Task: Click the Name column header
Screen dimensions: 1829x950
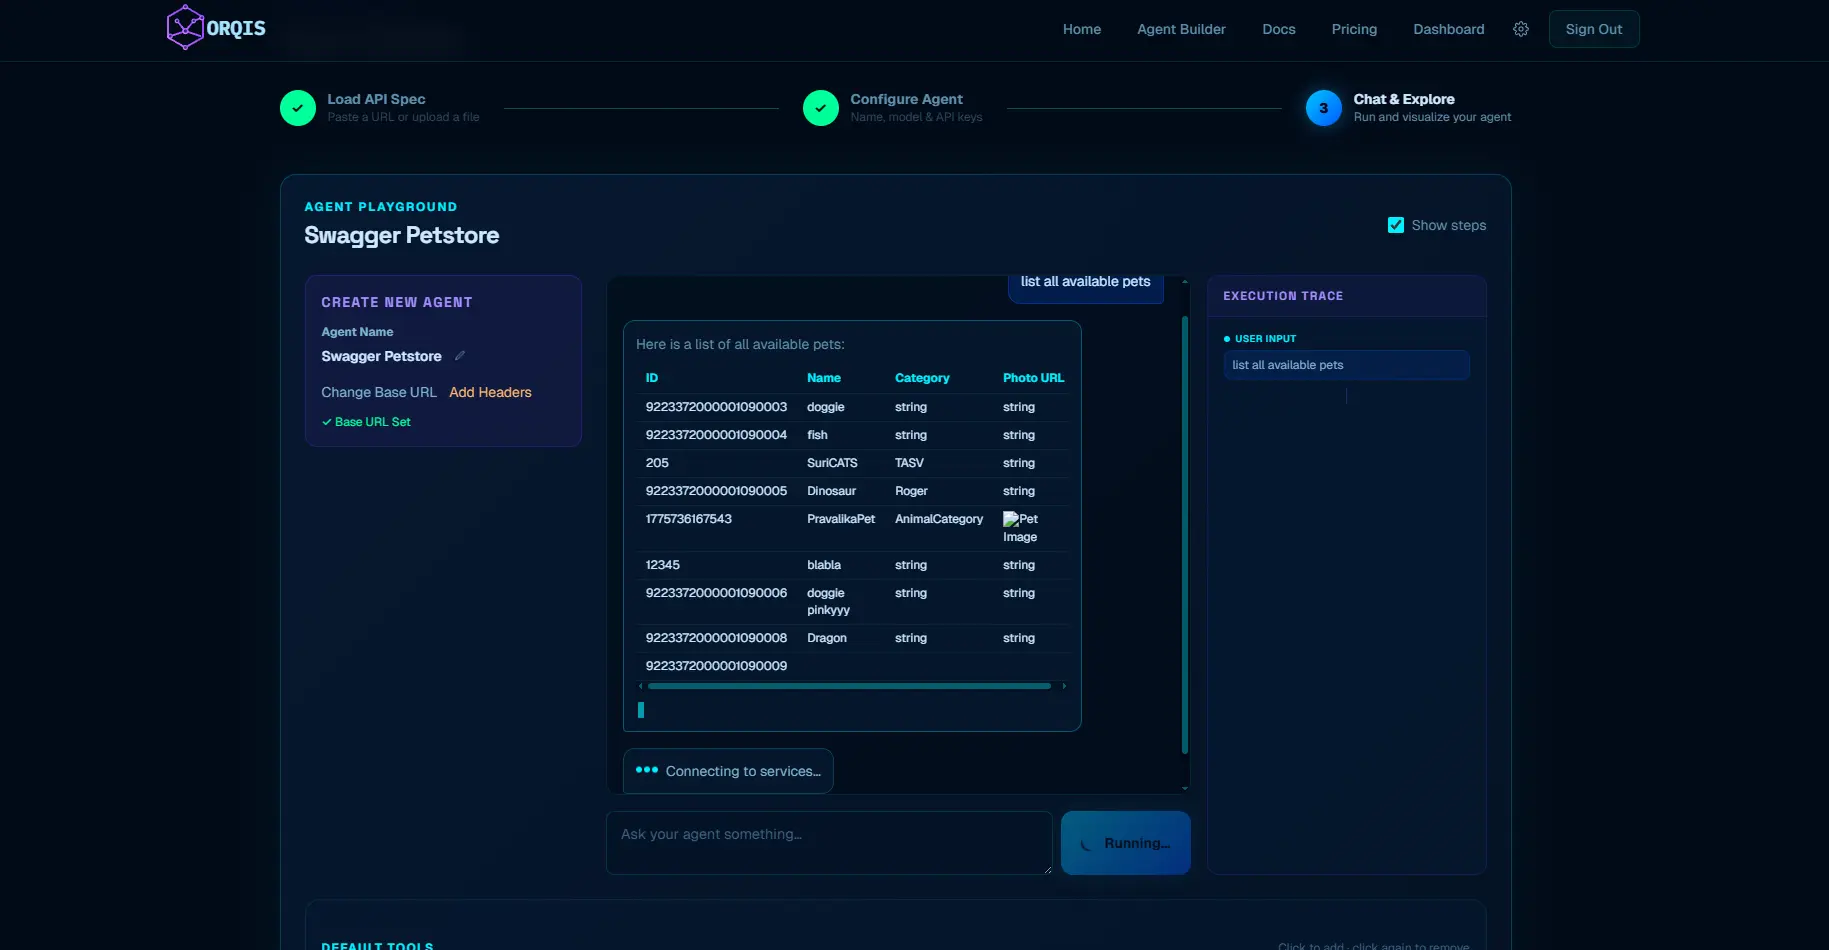Action: pyautogui.click(x=824, y=378)
